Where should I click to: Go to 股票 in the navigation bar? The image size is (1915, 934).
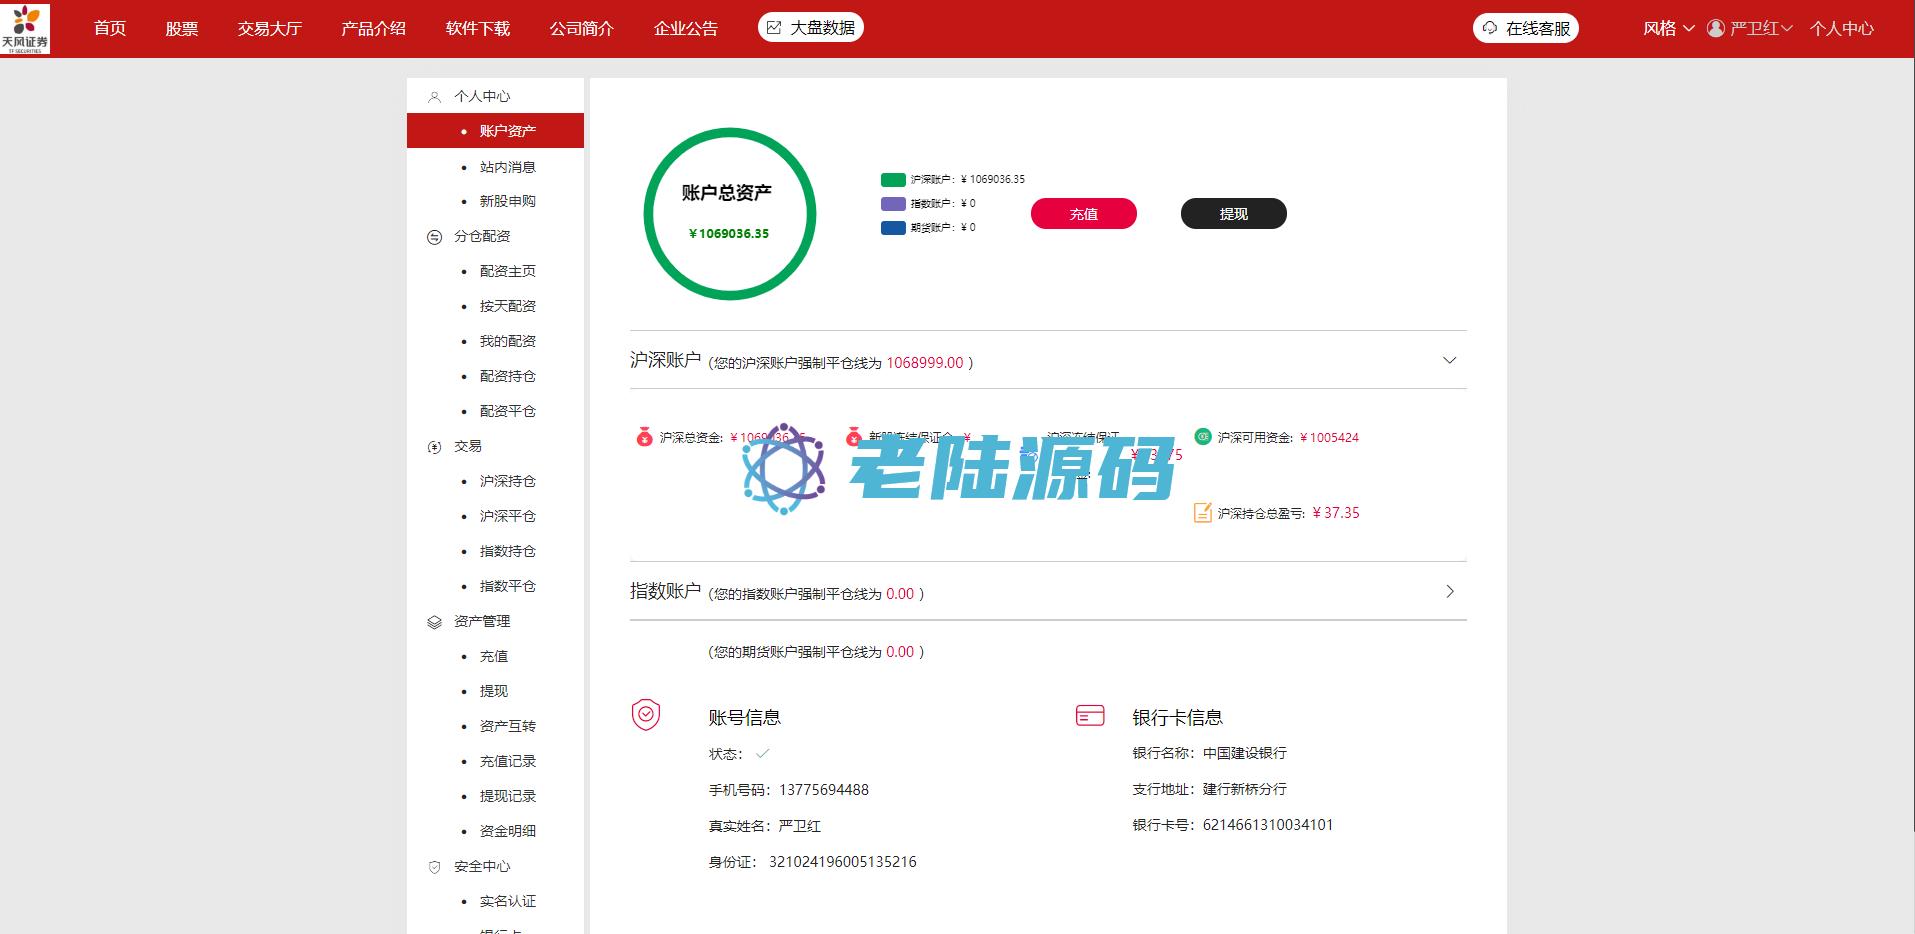181,28
